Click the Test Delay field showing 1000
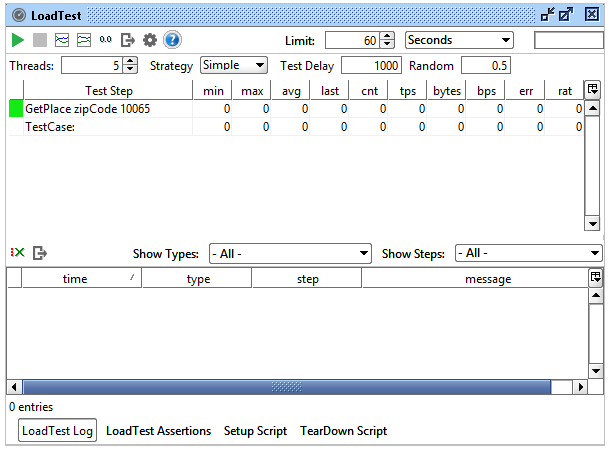 [x=371, y=65]
